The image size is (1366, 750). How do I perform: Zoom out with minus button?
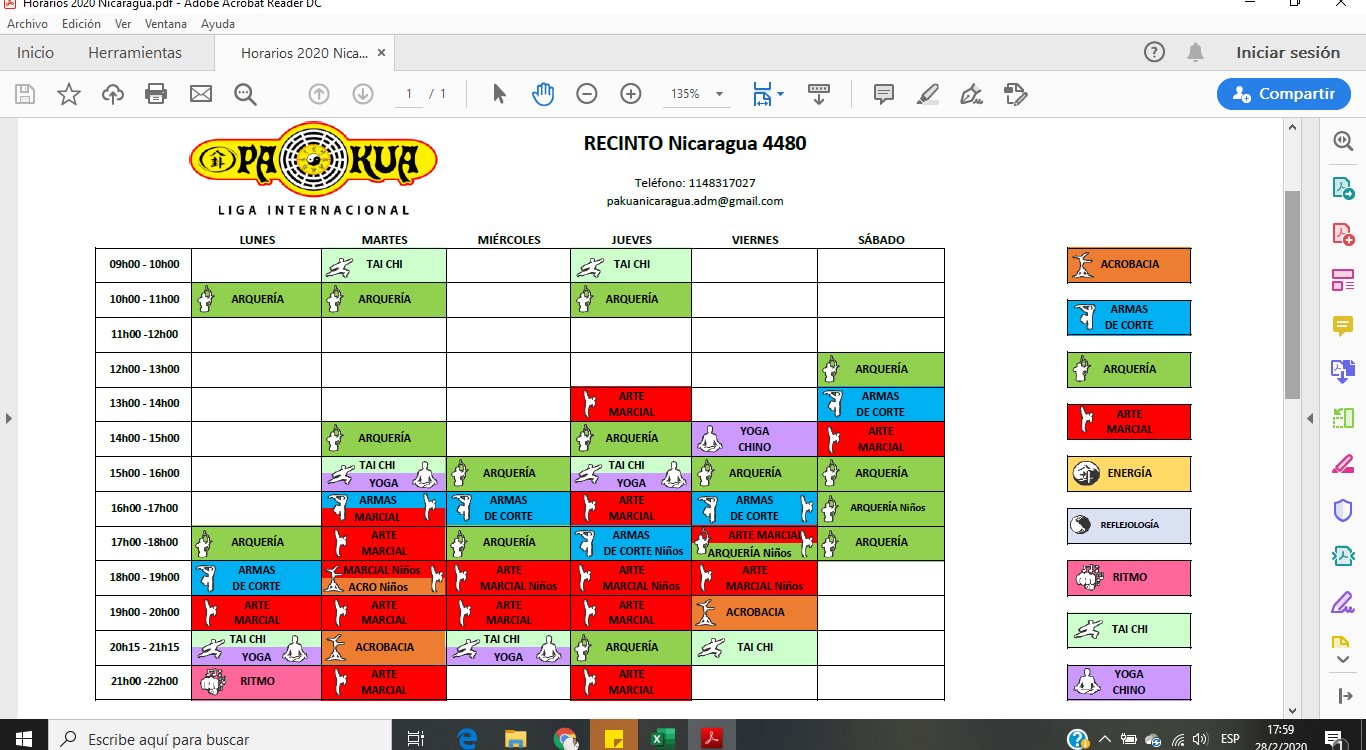pos(587,94)
